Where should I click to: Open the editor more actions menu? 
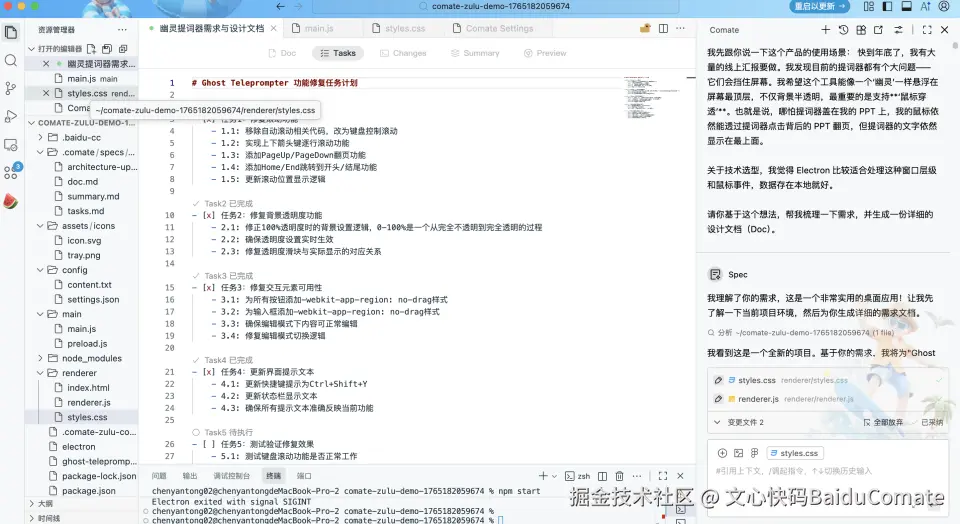coord(680,28)
